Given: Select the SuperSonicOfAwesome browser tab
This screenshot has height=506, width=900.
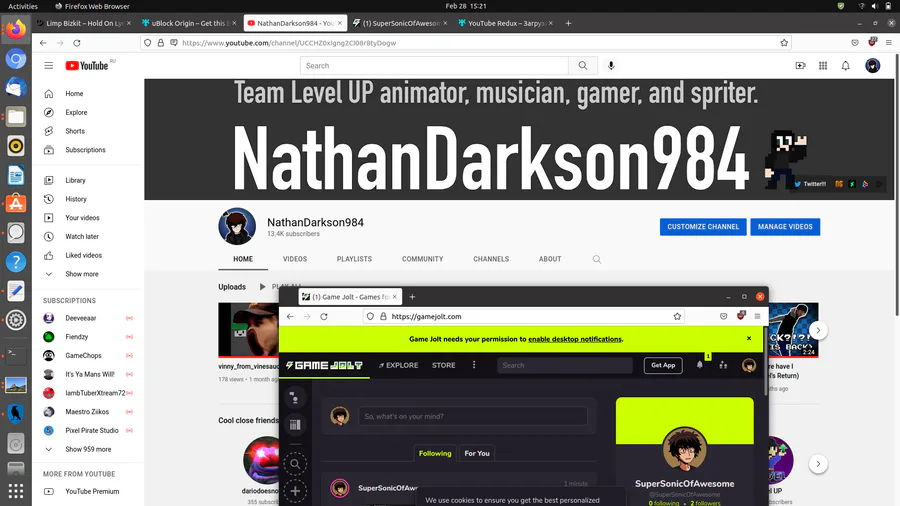Looking at the screenshot, I should 399,23.
